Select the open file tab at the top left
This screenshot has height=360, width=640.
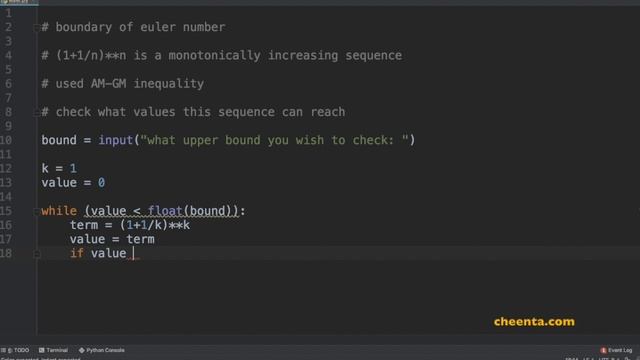tap(19, 2)
